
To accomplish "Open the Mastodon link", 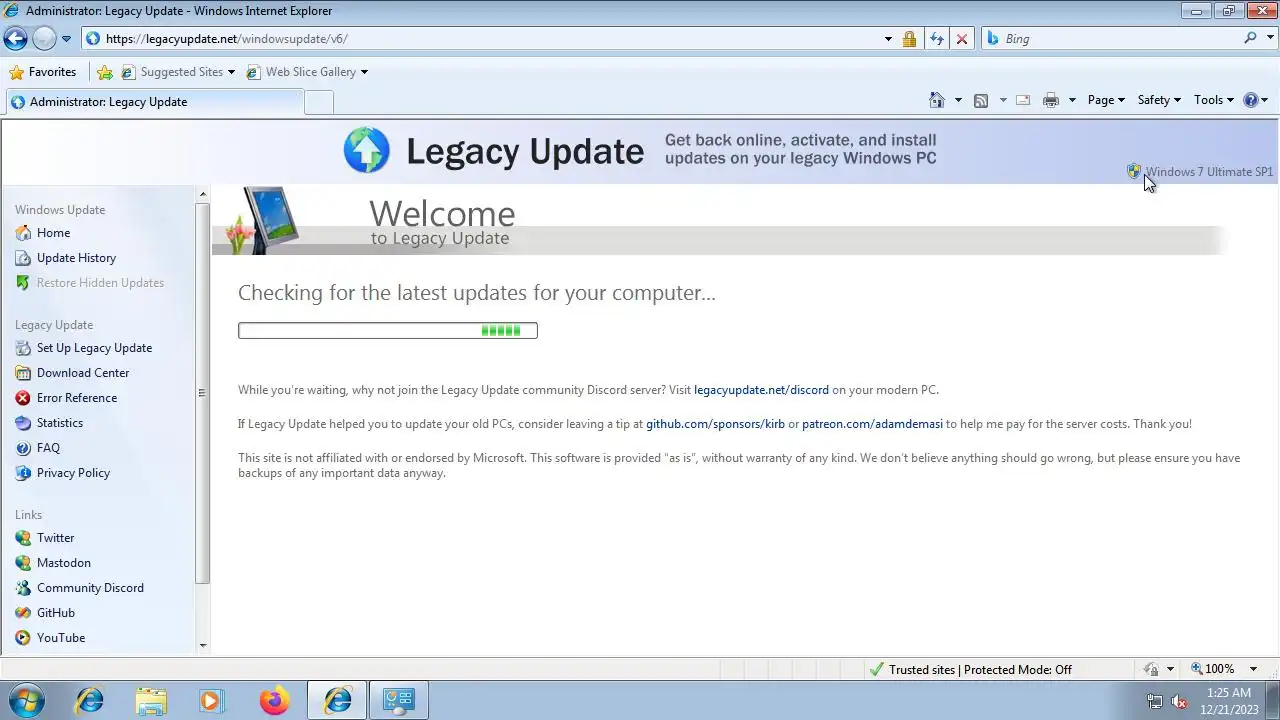I will coord(64,563).
